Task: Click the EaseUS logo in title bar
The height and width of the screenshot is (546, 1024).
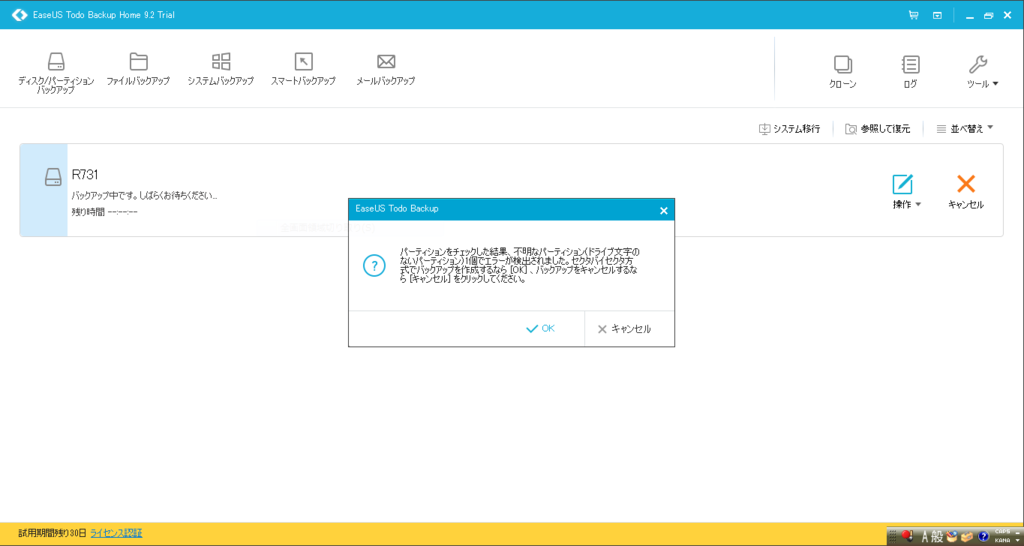Action: coord(20,14)
